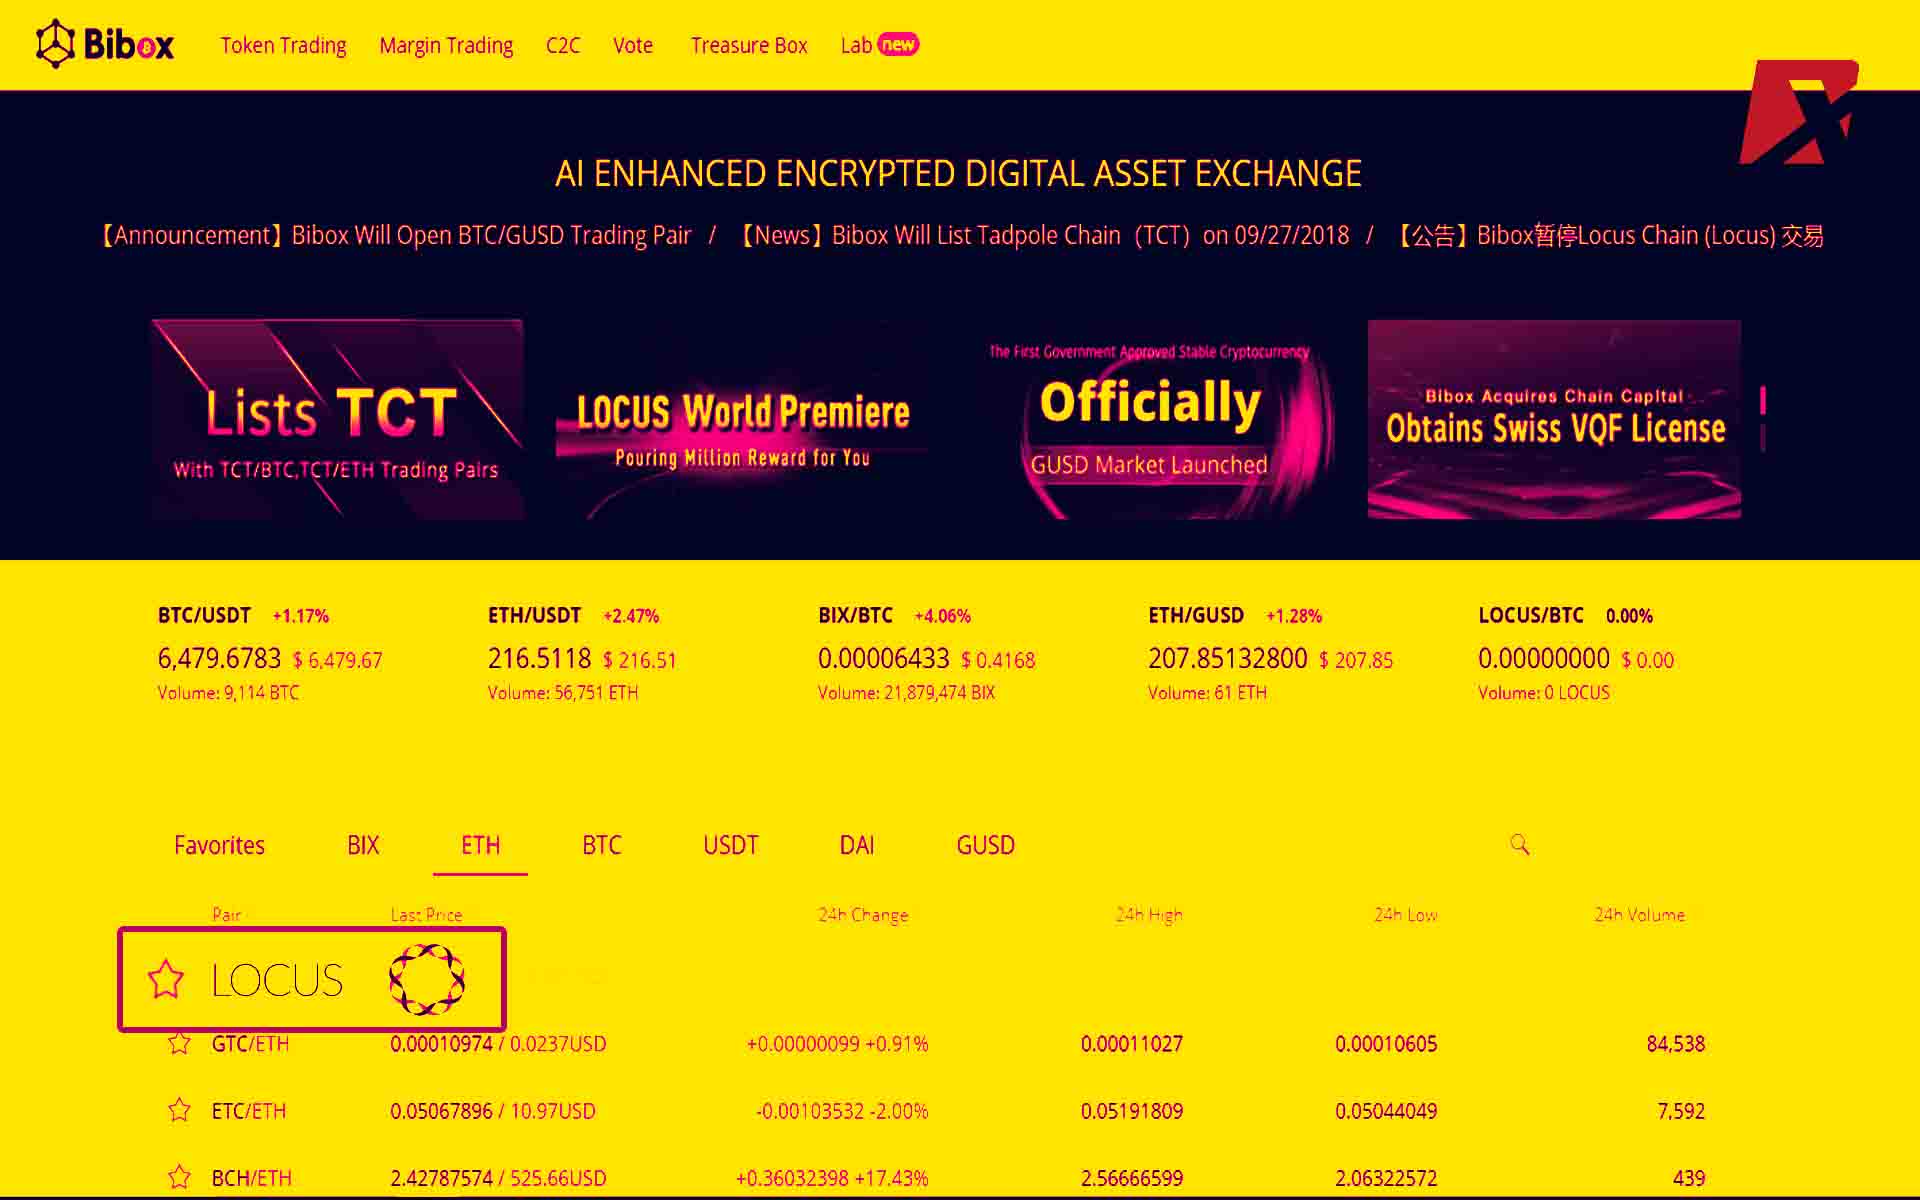Open the ETC/ETH pair
This screenshot has height=1200, width=1920.
tap(249, 1111)
